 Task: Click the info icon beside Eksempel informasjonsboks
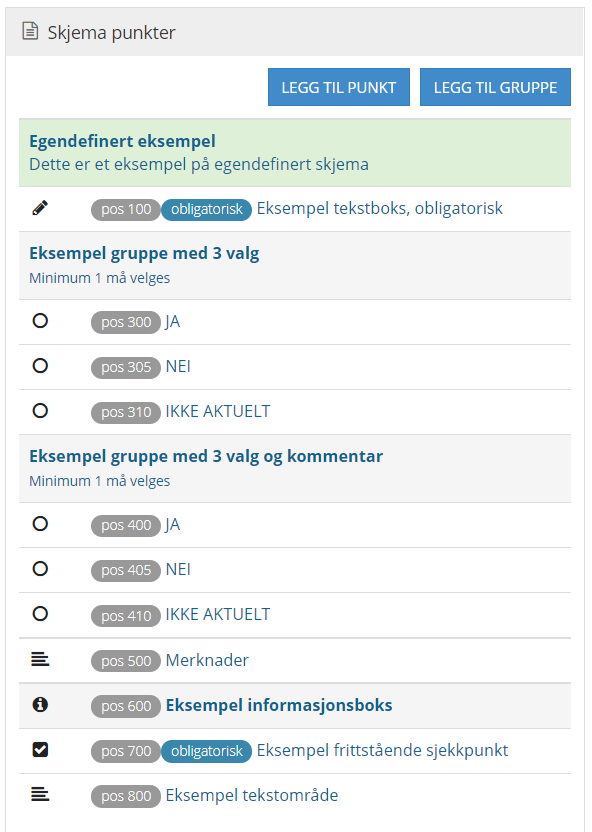coord(40,705)
